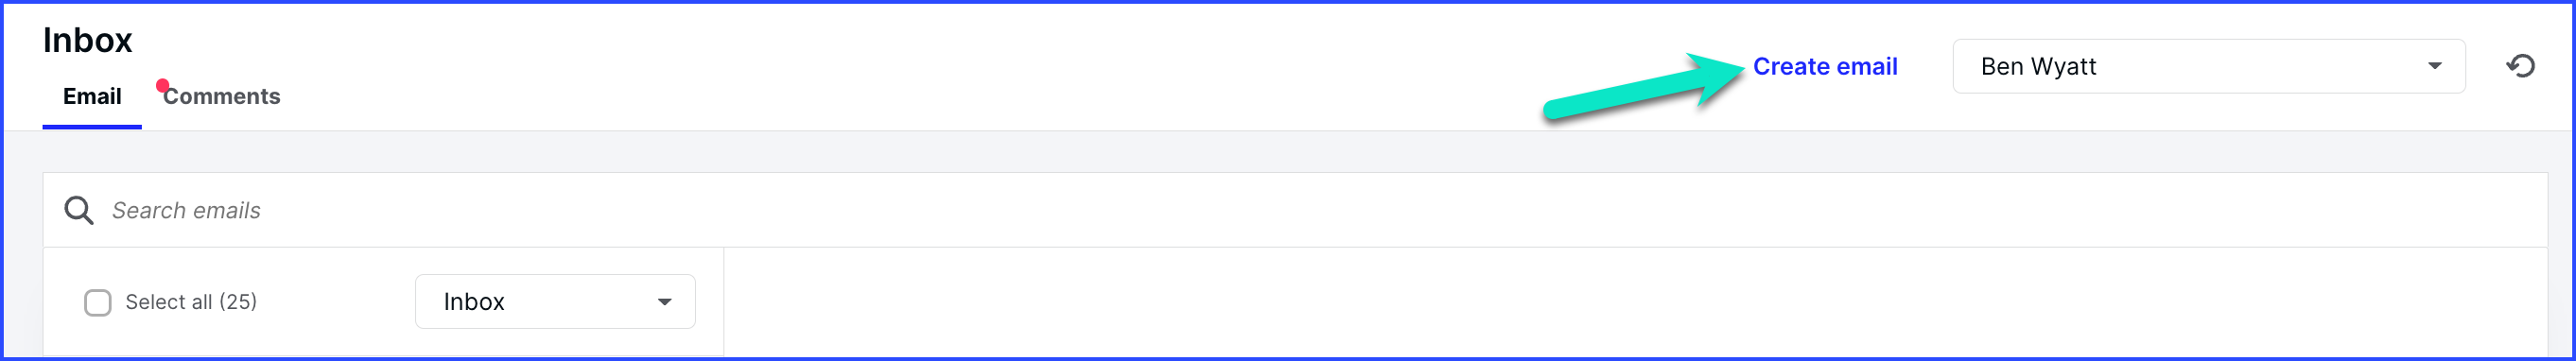Click the 'Select all (25)' label text
The height and width of the screenshot is (361, 2576).
click(x=191, y=302)
